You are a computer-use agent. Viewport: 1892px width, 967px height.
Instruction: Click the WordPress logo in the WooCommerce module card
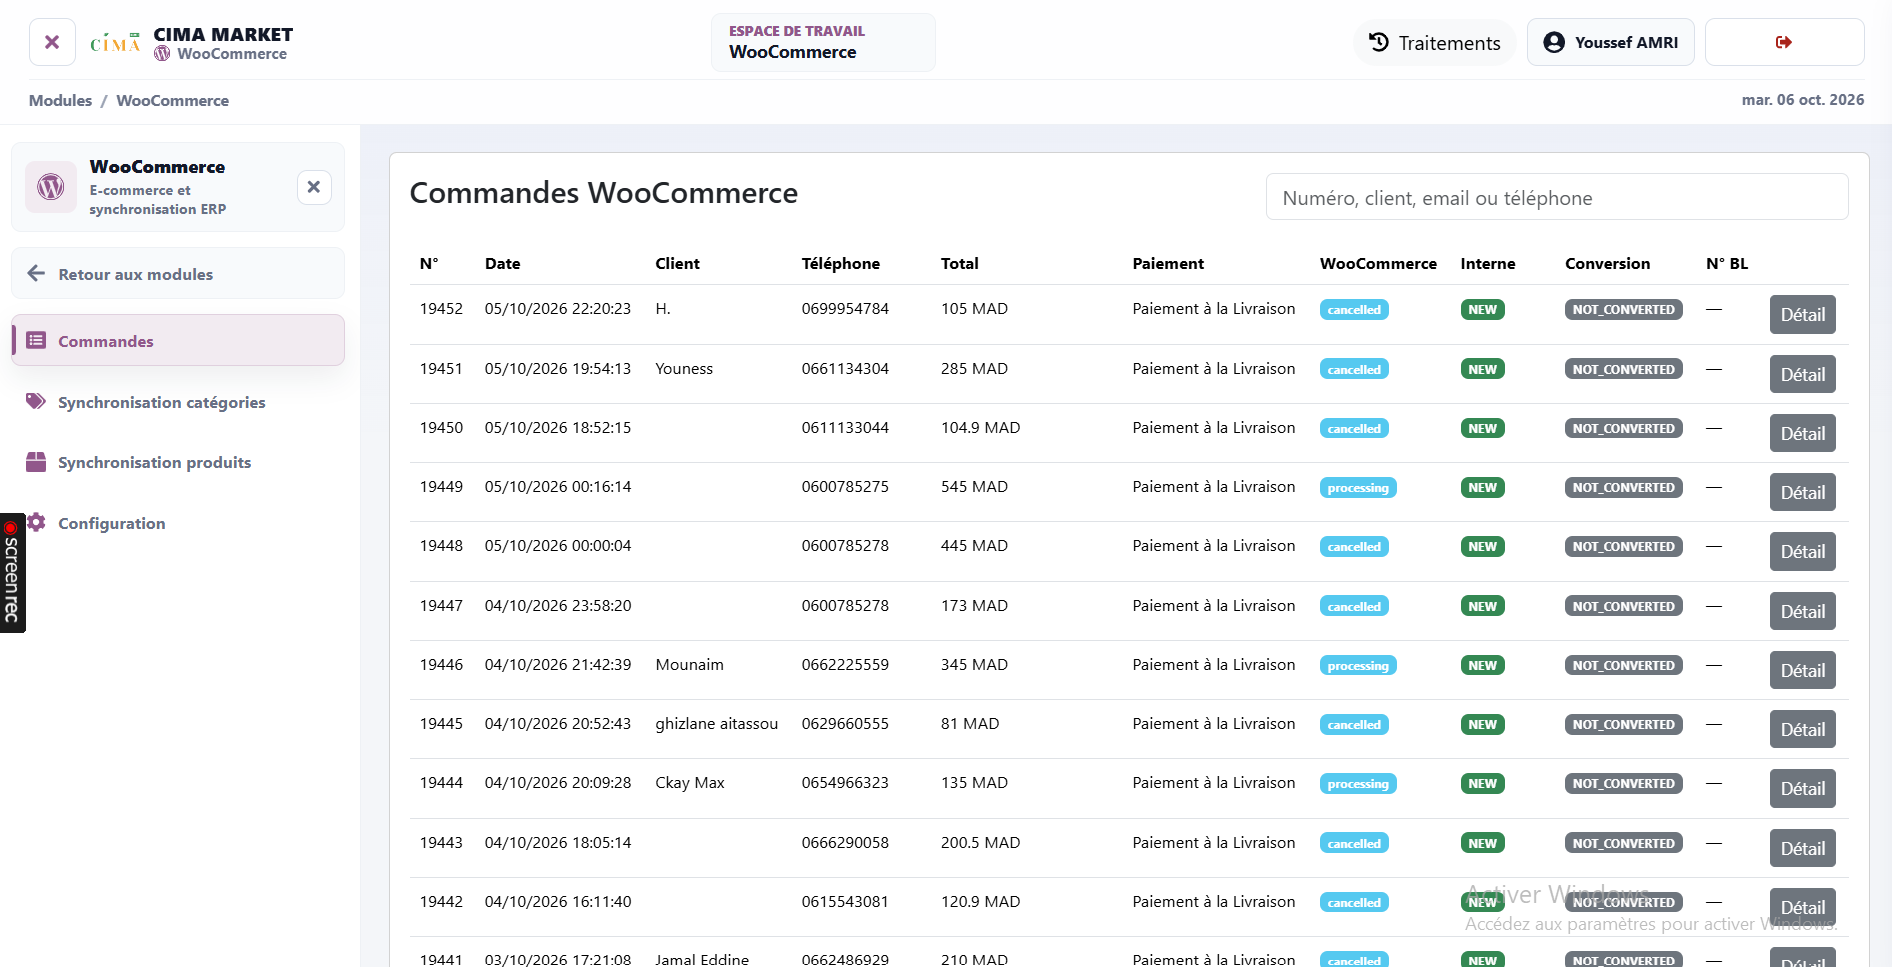coord(51,187)
